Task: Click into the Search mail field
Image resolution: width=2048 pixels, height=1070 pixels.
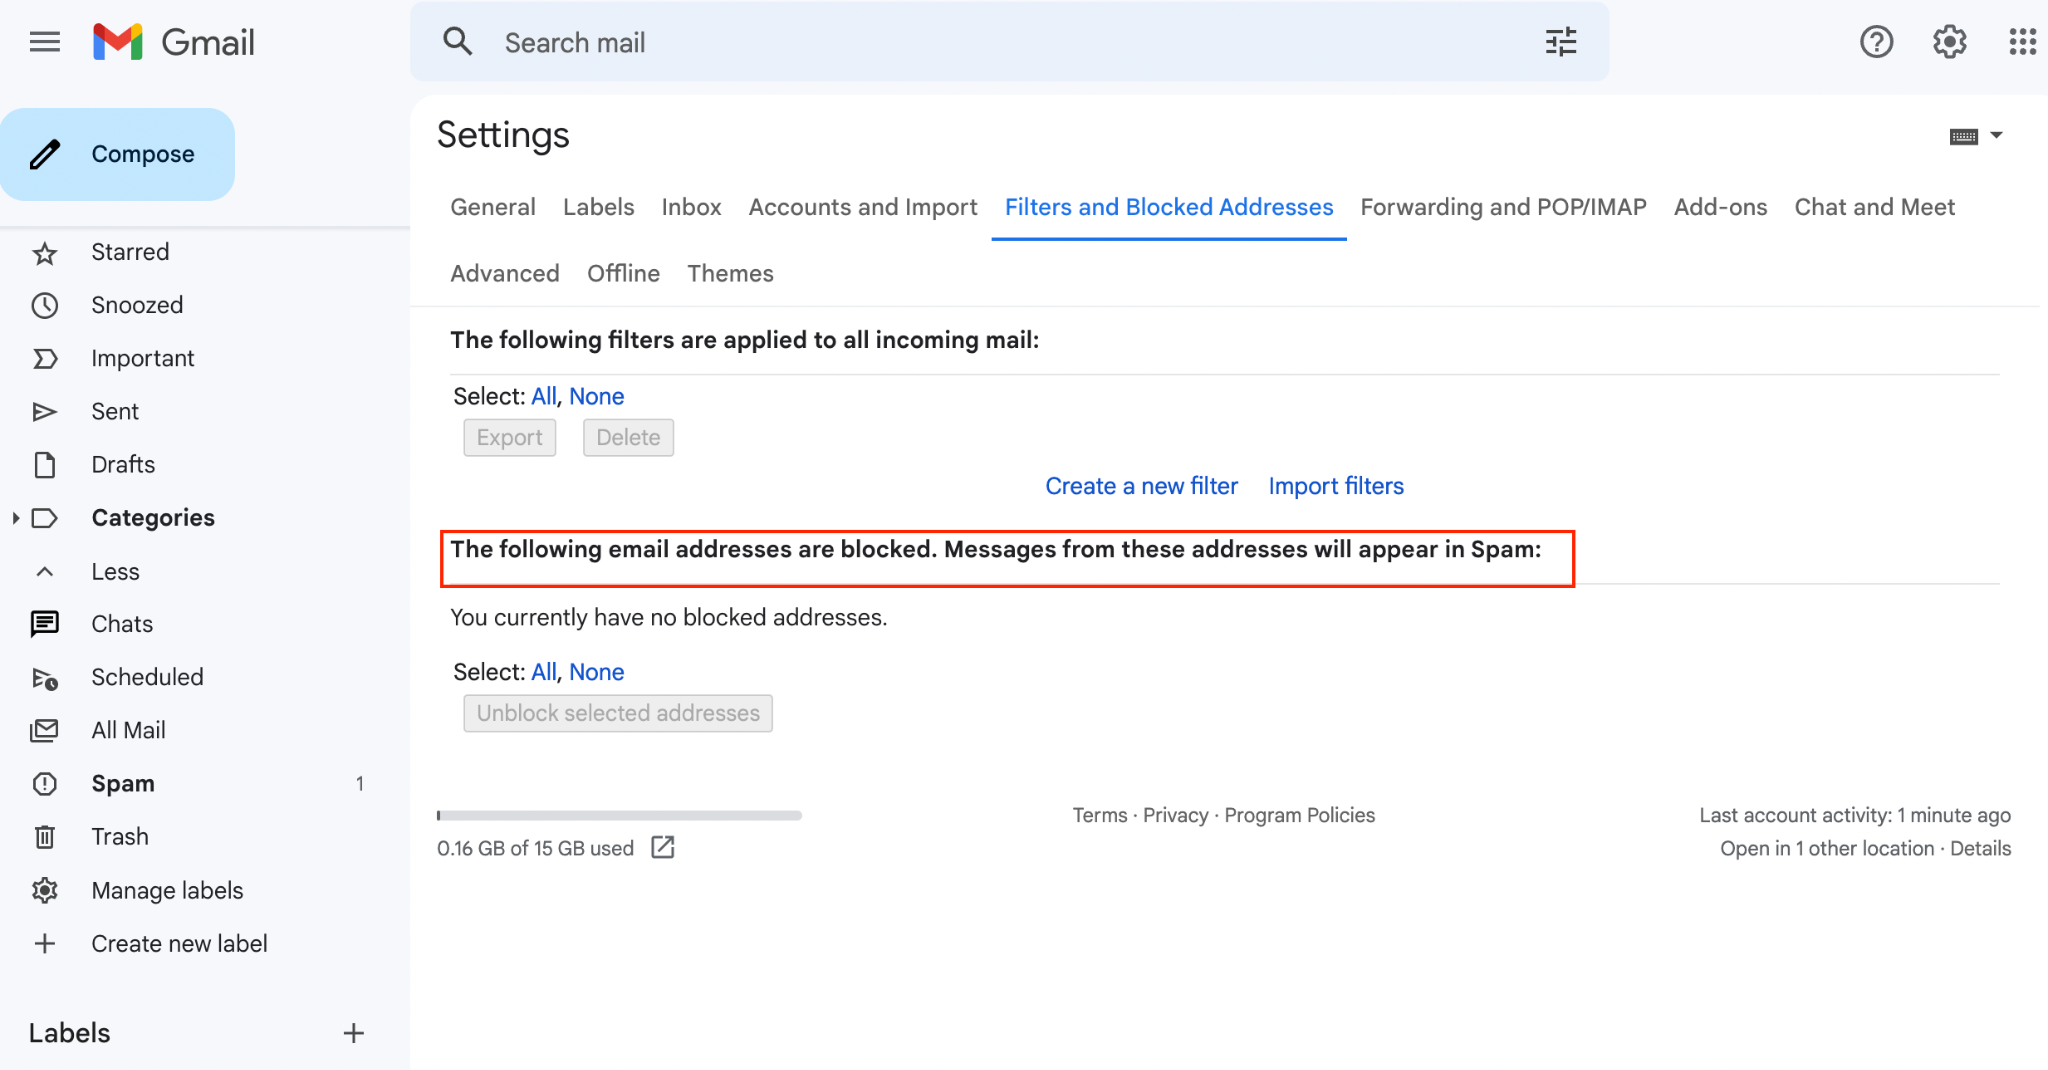Action: point(1000,42)
